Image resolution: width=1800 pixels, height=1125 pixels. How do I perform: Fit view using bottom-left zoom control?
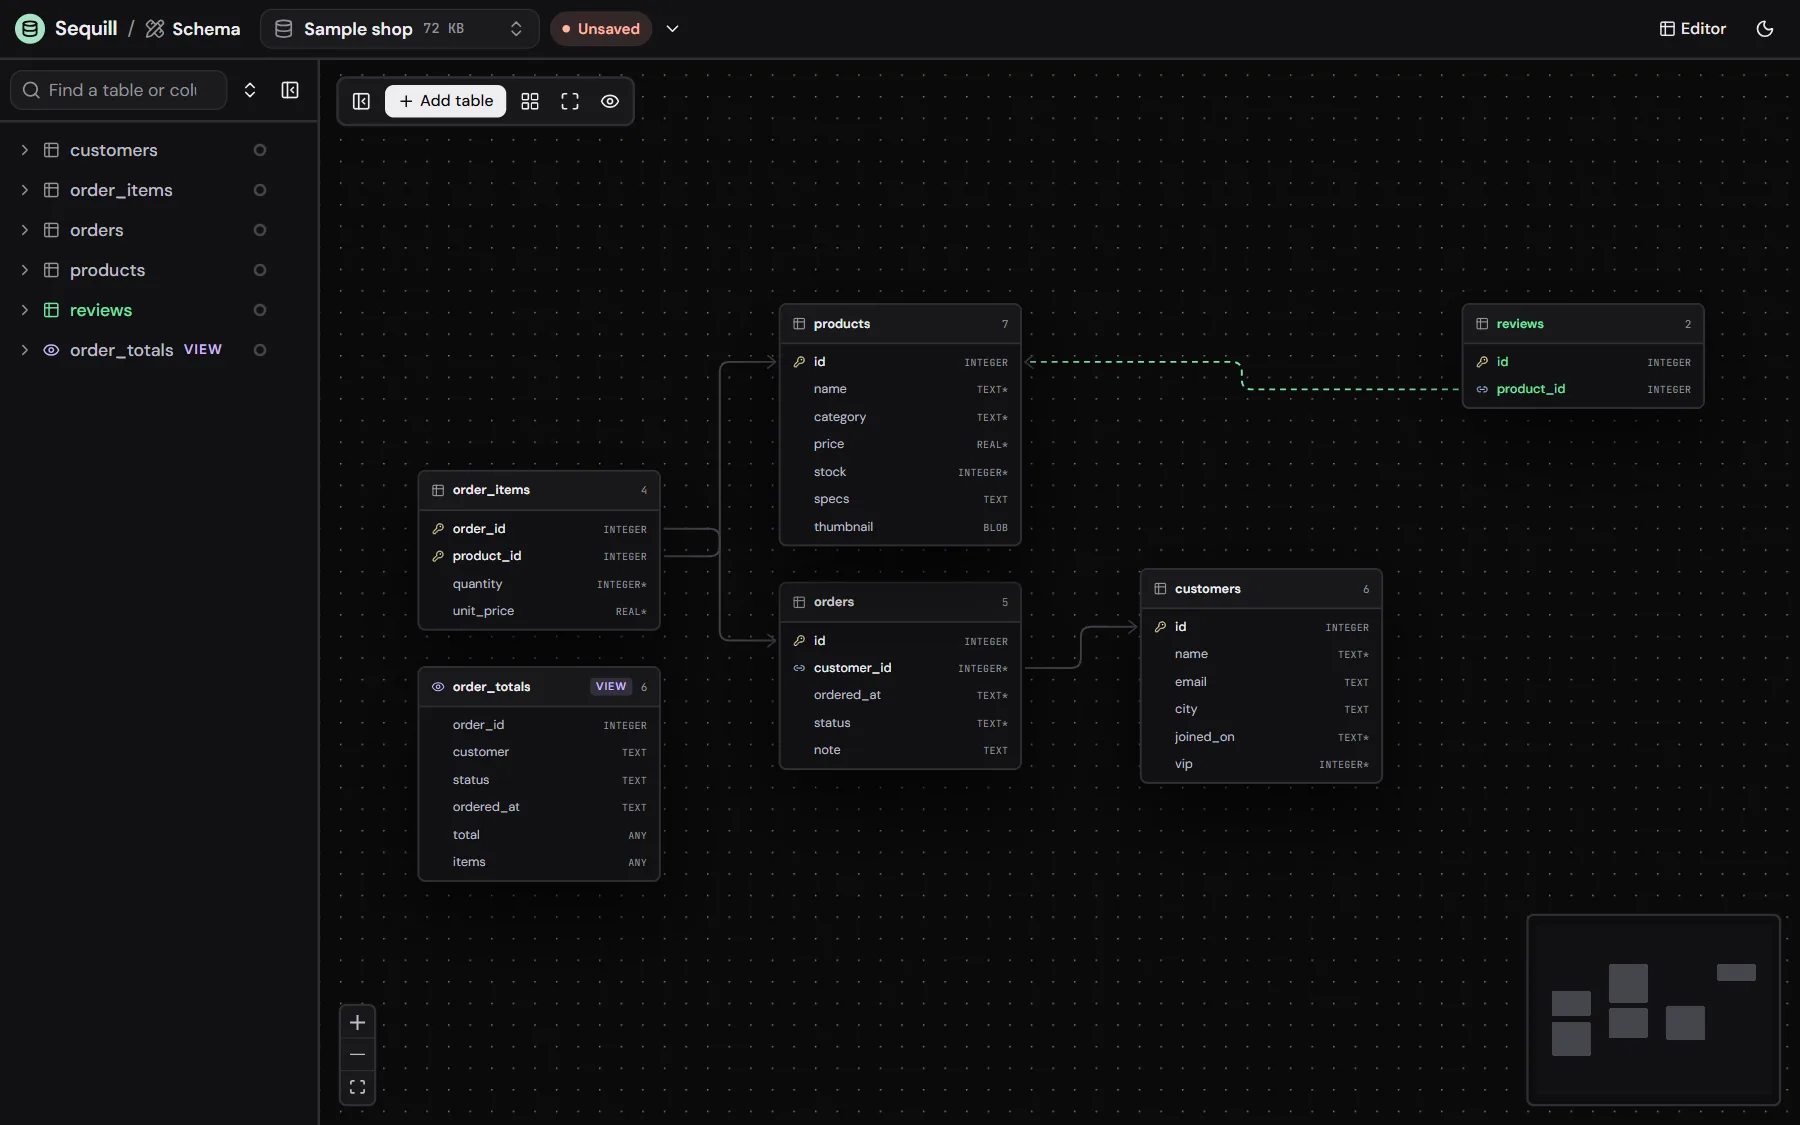(357, 1088)
